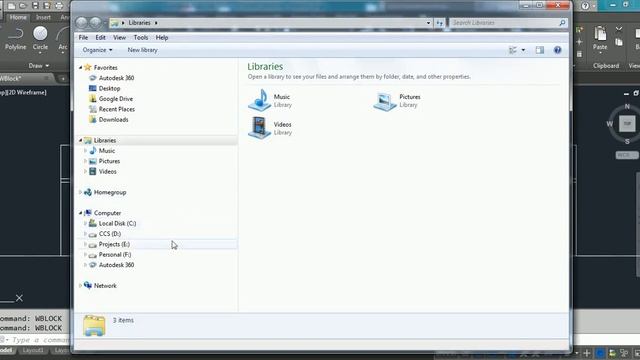The image size is (640, 360).
Task: Expand the Homegroup node arrow
Action: [80, 192]
